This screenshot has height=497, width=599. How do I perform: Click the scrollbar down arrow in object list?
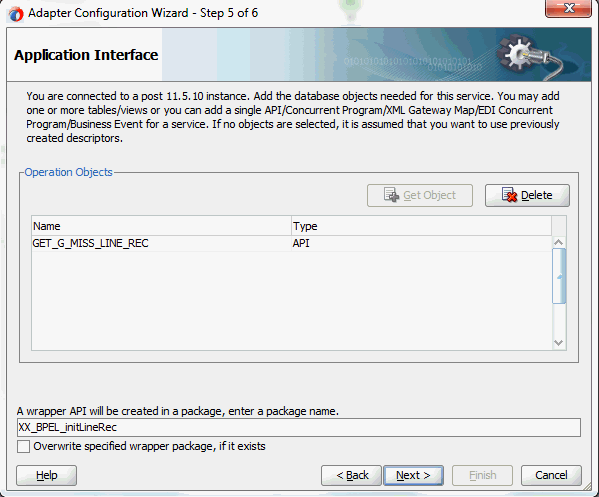coord(559,343)
